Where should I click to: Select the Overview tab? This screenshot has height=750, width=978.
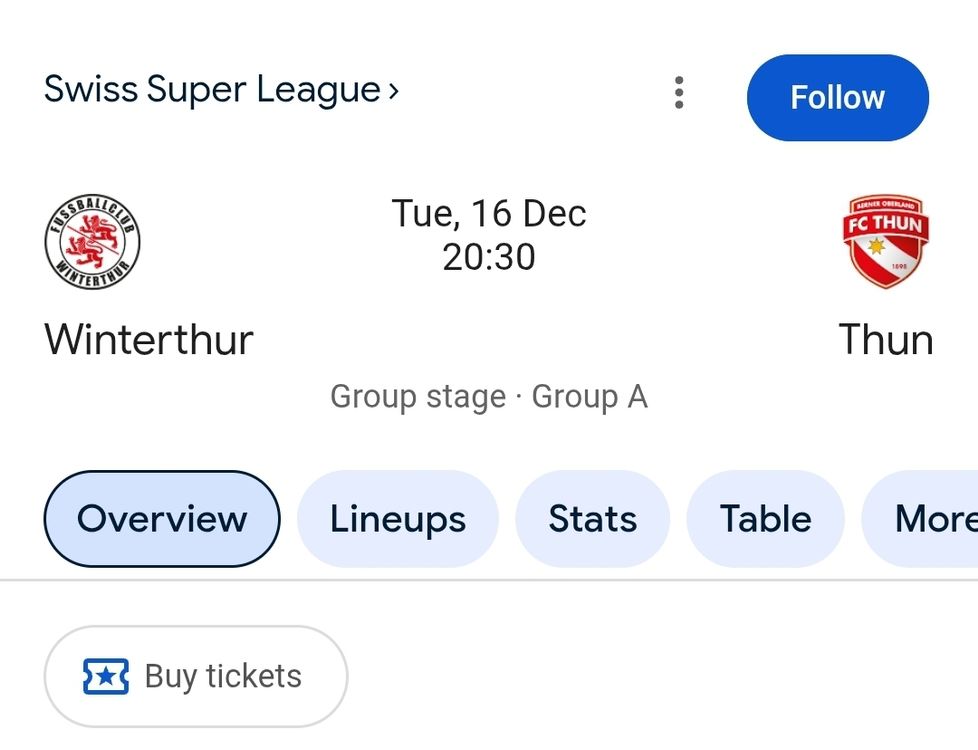[162, 519]
